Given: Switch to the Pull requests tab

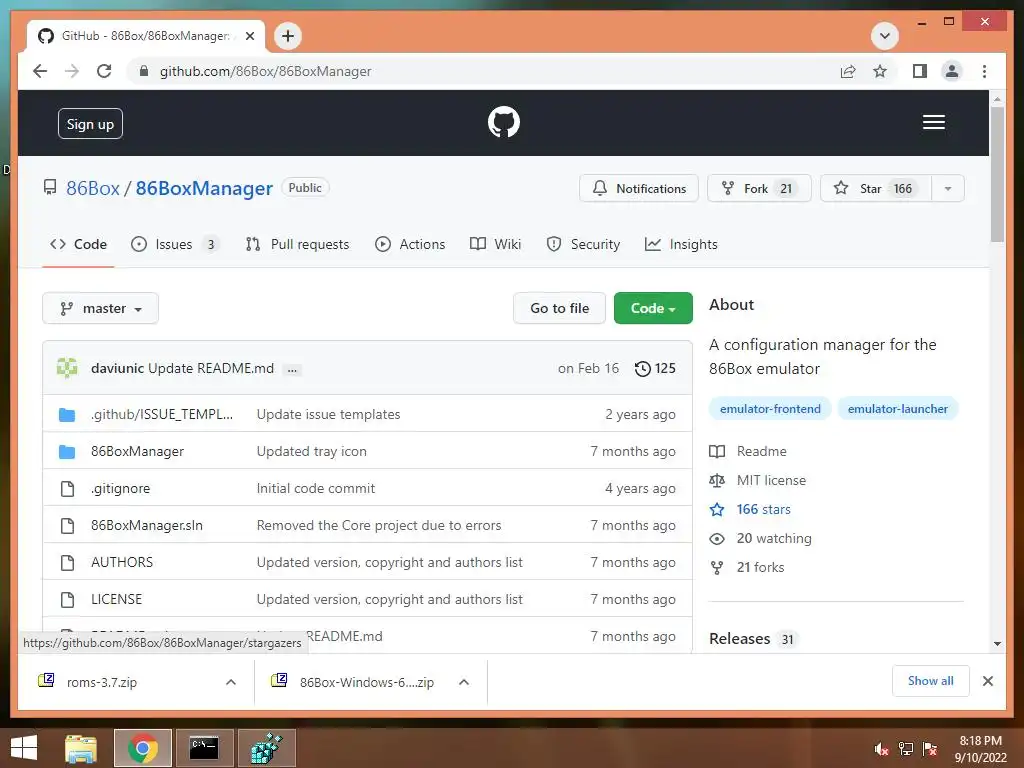Looking at the screenshot, I should click(x=297, y=244).
